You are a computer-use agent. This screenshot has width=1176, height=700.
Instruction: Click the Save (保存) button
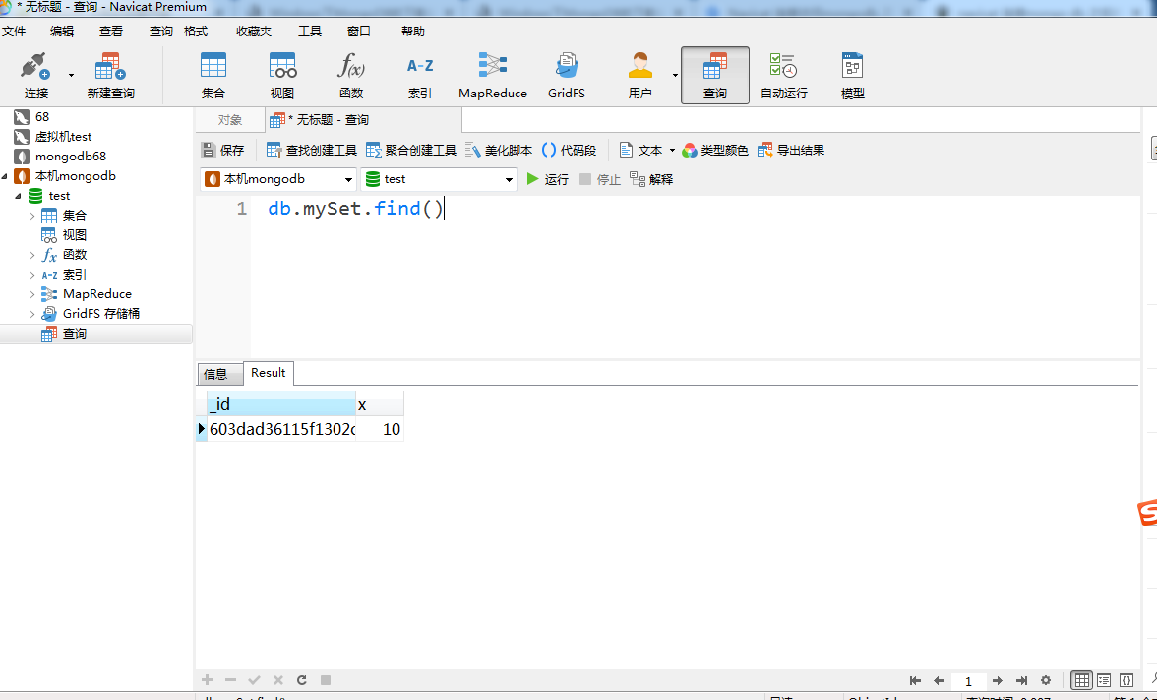coord(223,150)
